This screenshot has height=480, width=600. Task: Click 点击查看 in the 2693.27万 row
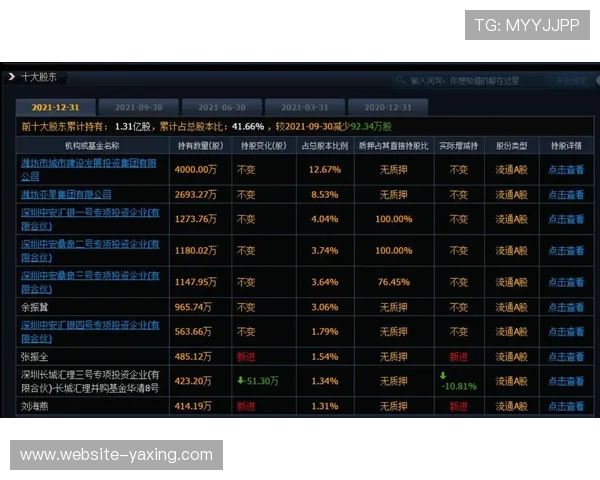click(x=566, y=194)
